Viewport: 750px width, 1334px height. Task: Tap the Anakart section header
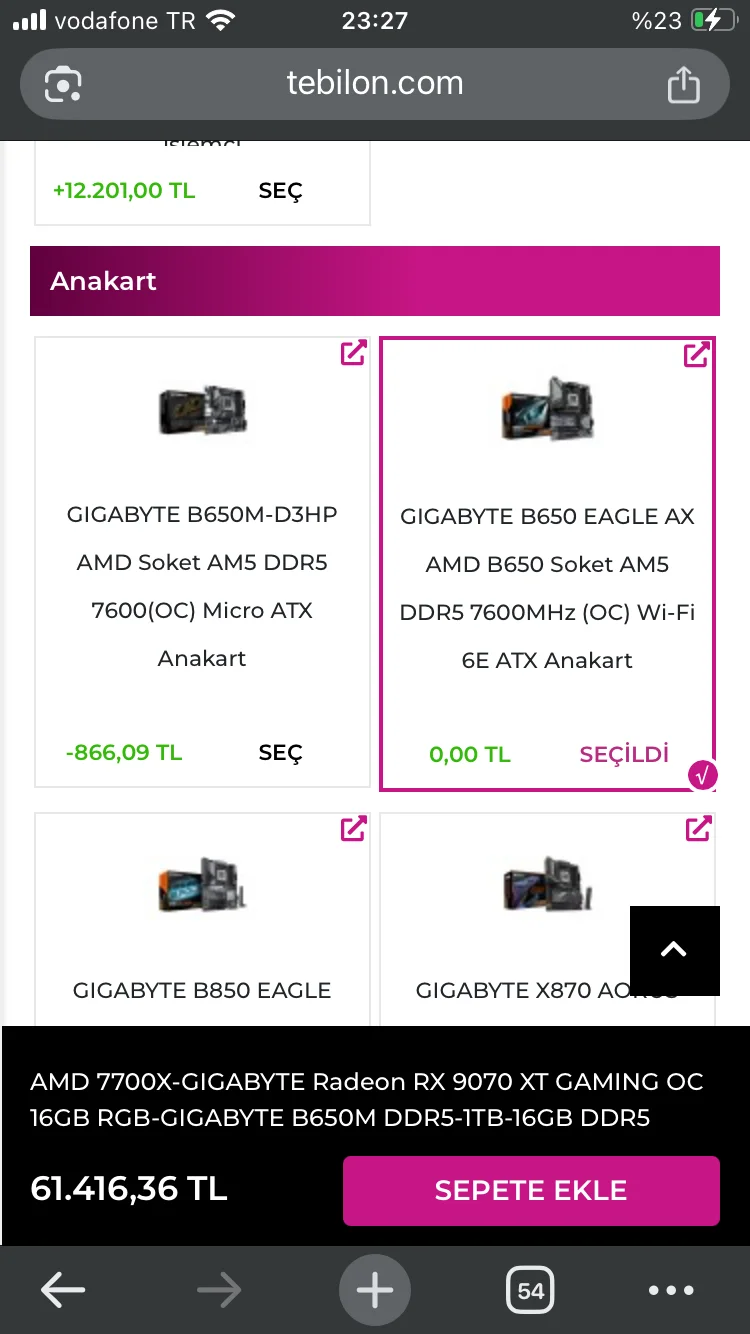375,281
